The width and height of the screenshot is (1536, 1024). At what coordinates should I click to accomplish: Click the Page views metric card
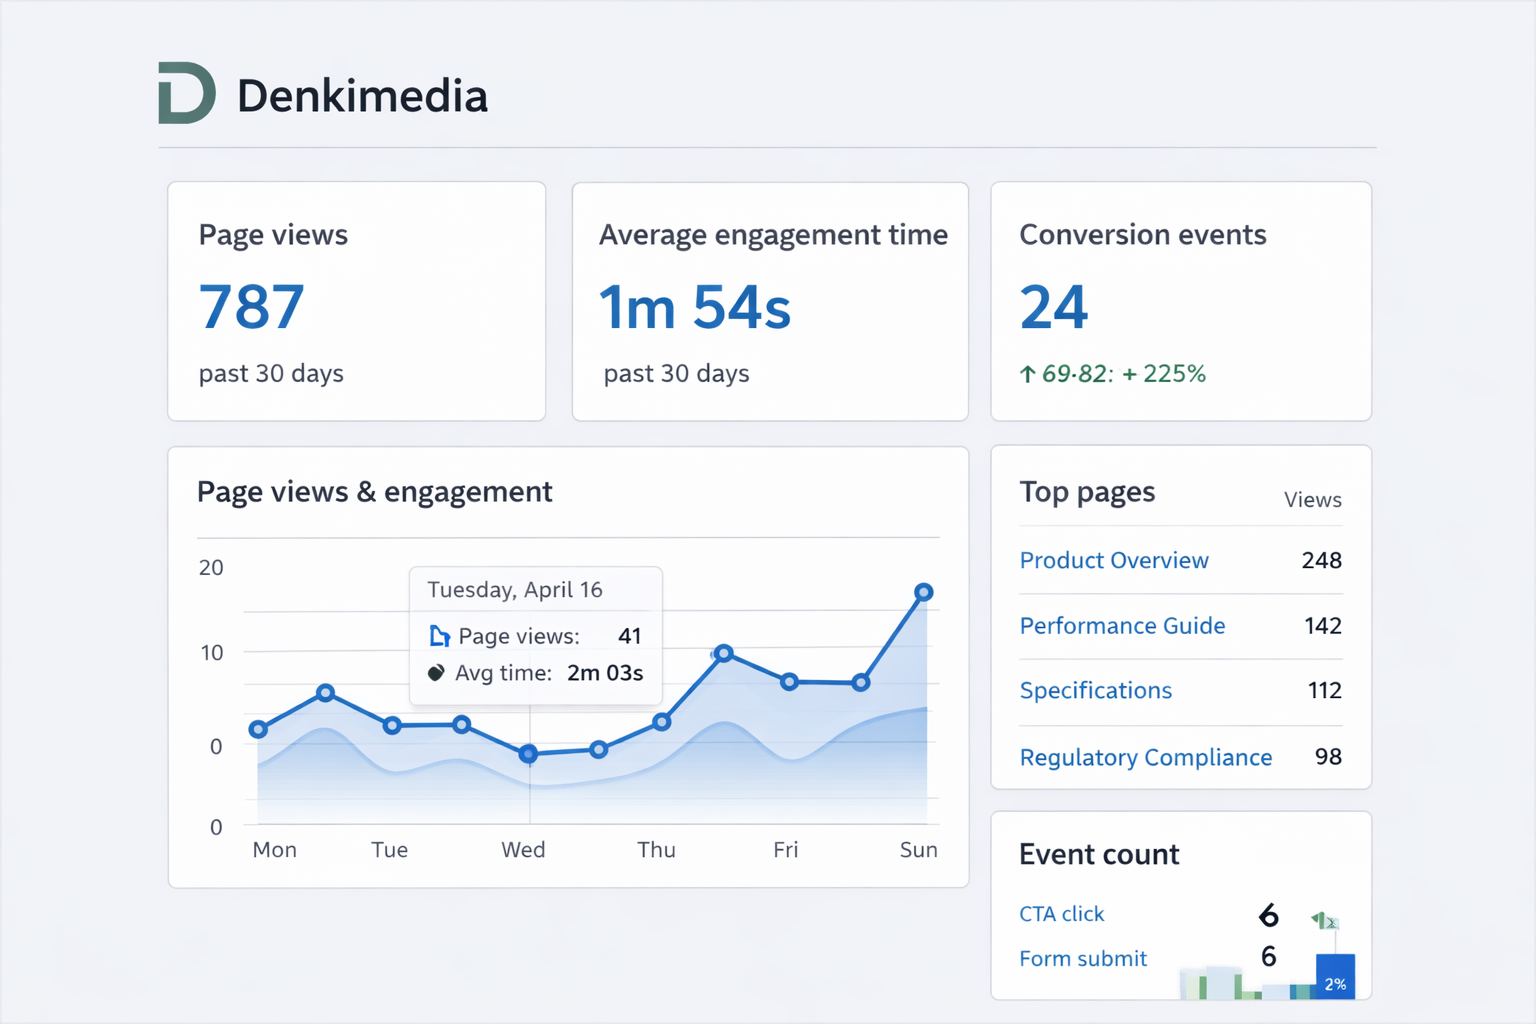coord(356,300)
